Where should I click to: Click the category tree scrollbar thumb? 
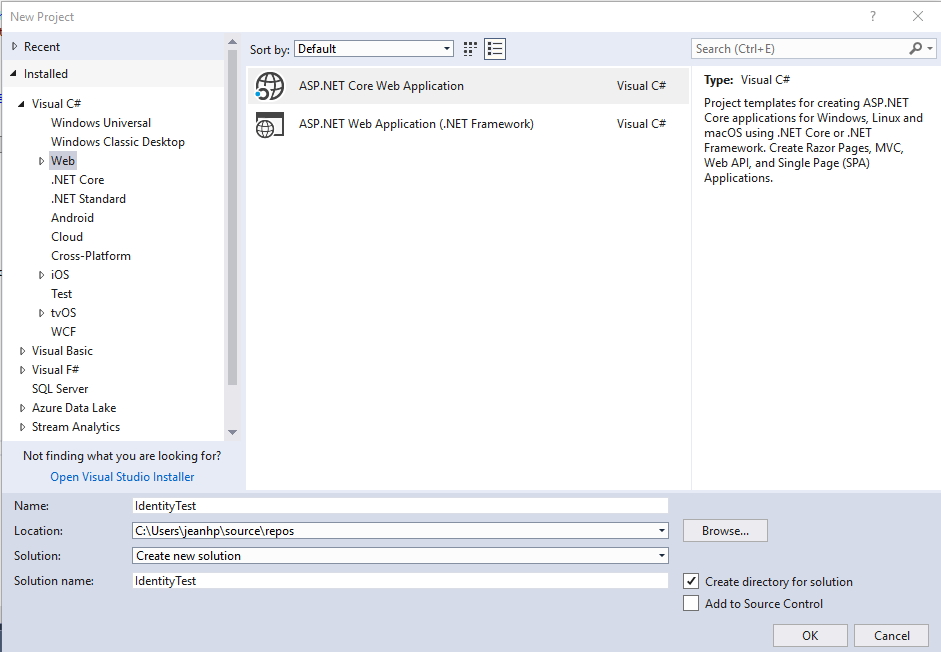232,216
